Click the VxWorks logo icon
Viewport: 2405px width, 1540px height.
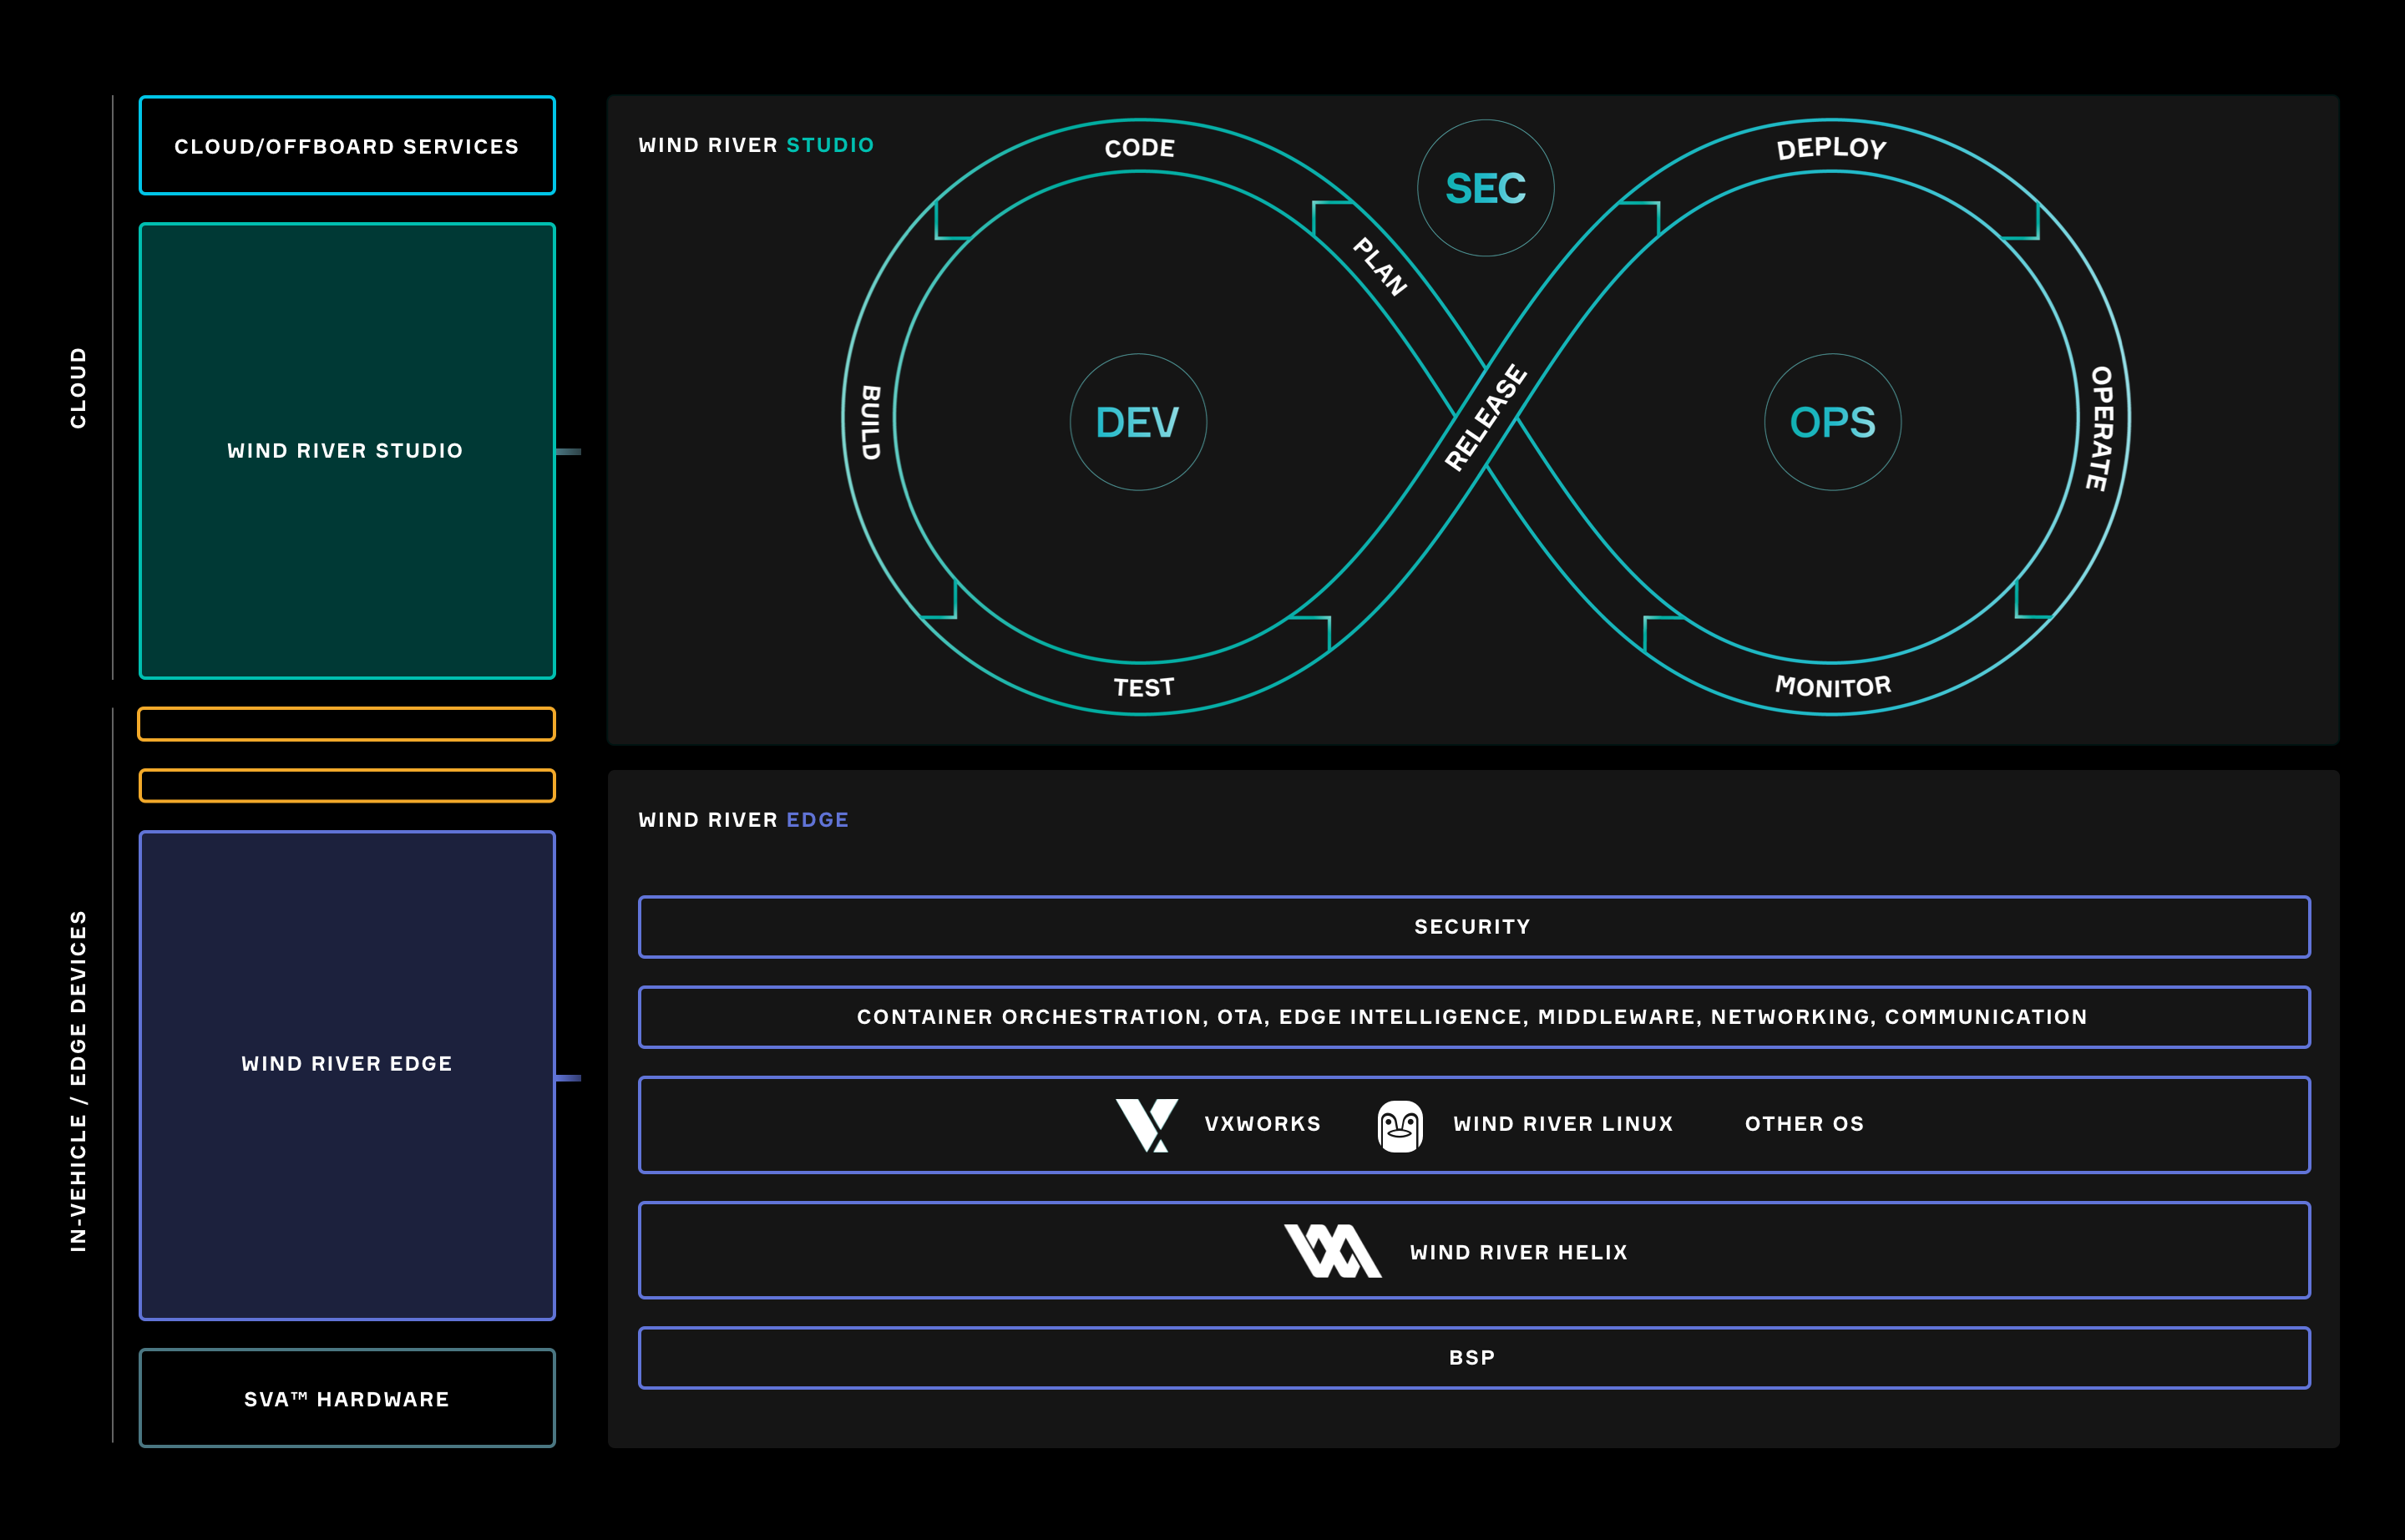[1147, 1125]
